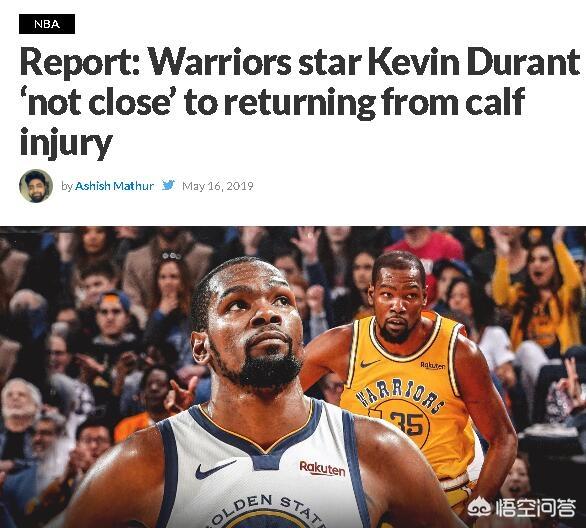Click the Rakuten patch on white jersey
Viewport: 586px width, 528px height.
[322, 468]
